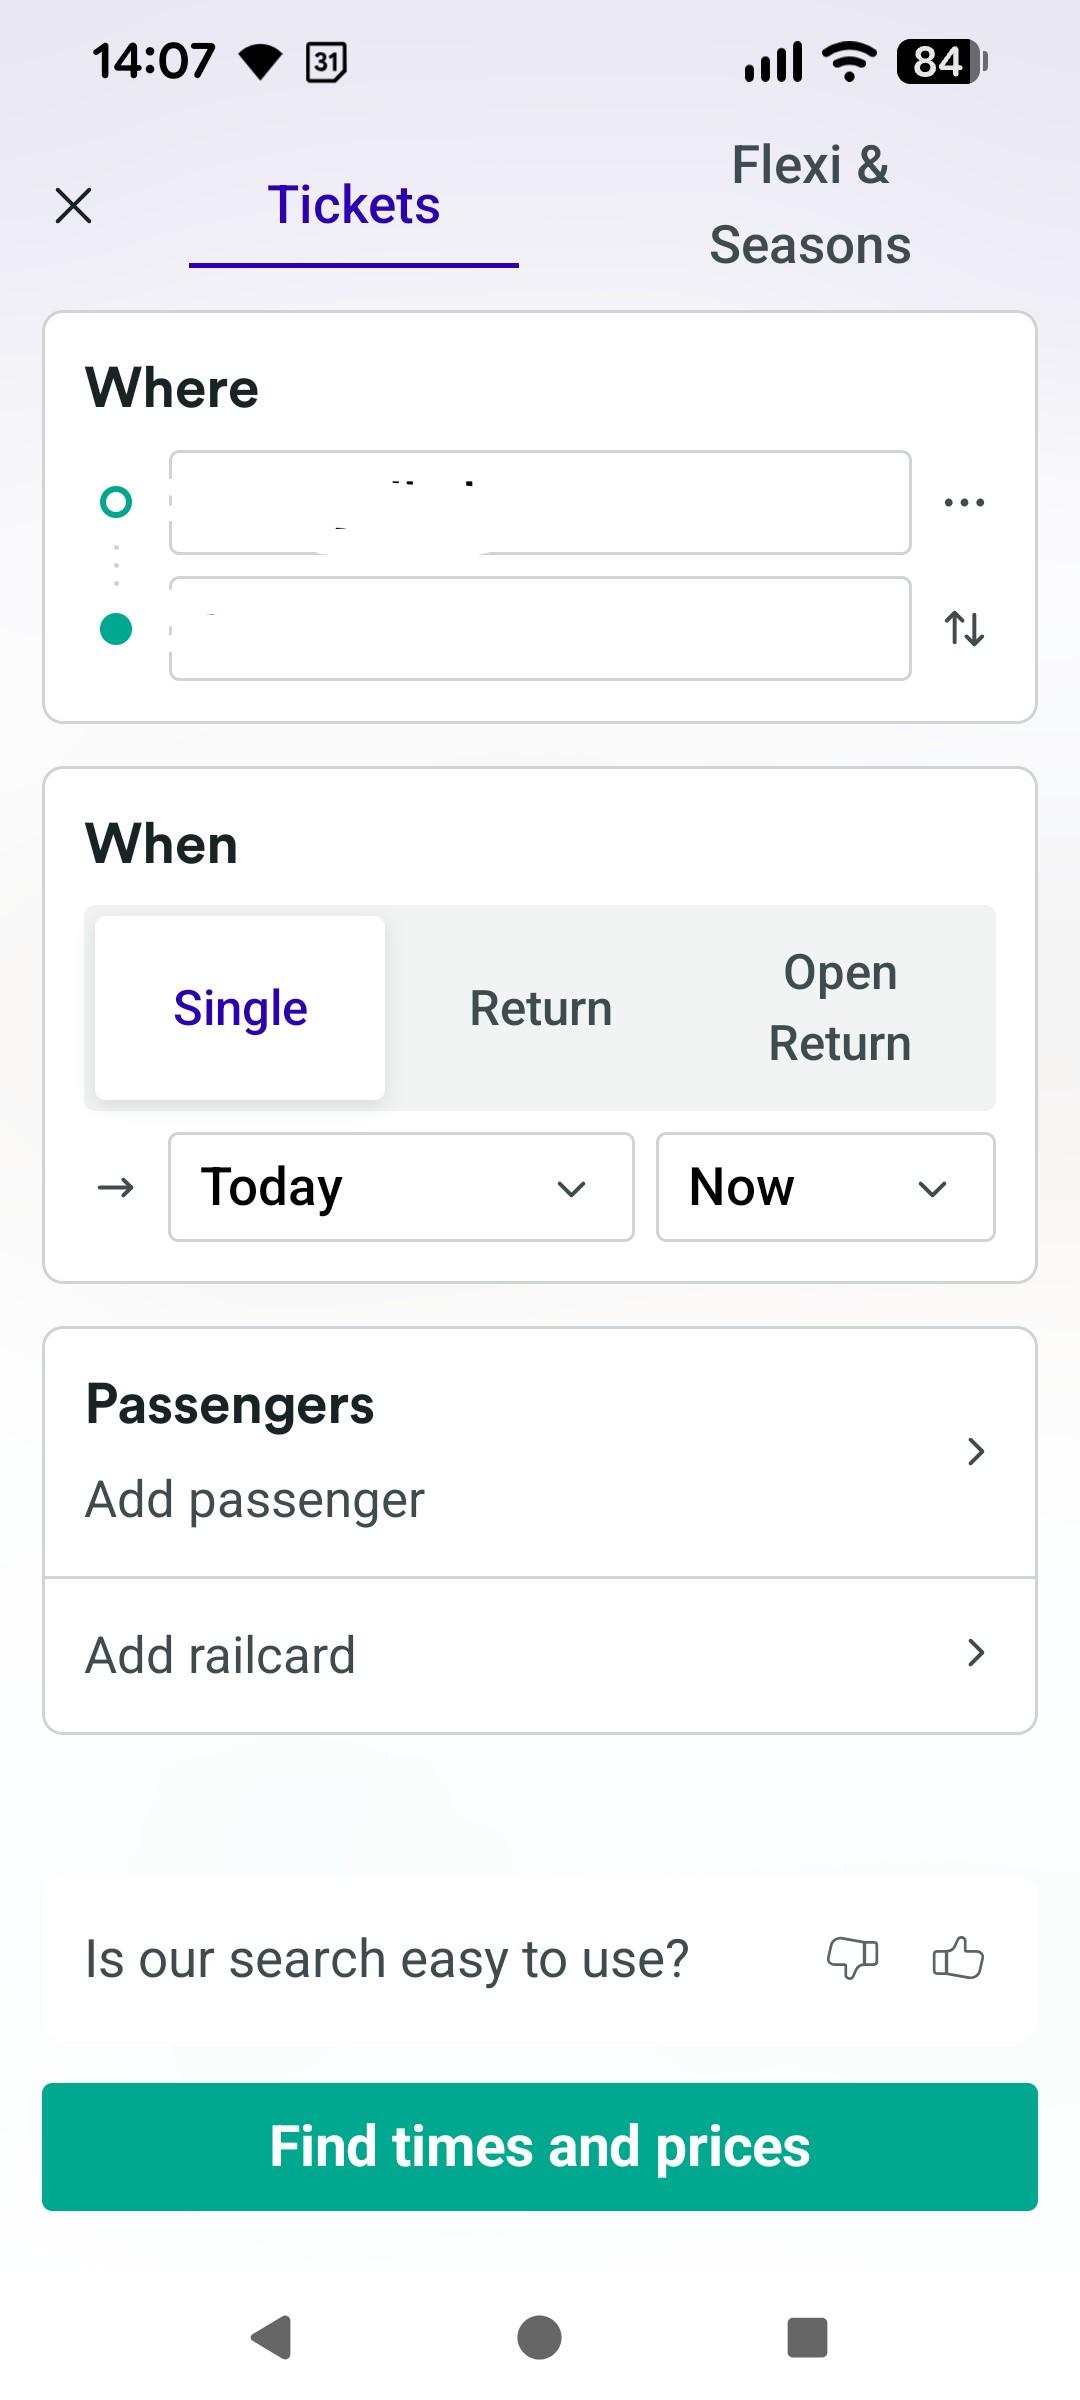Tap the thumbs down feedback icon
This screenshot has width=1080, height=2400.
pos(852,1958)
